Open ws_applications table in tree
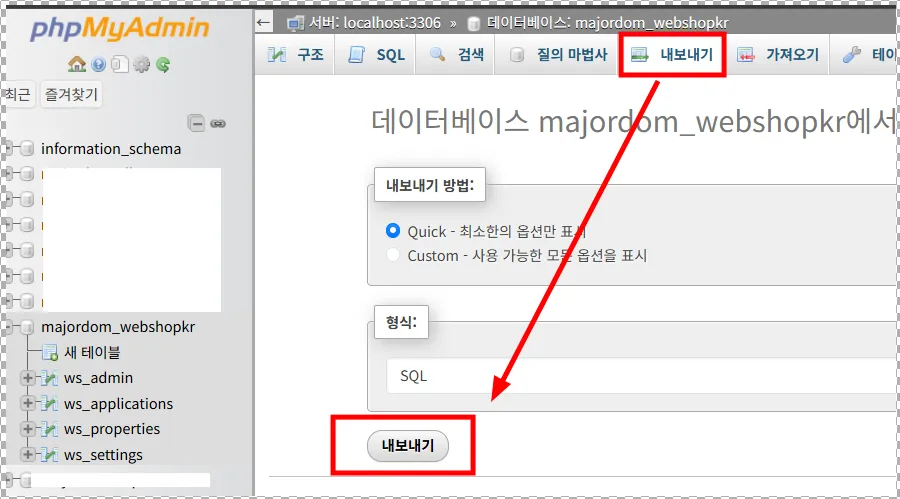Viewport: 900px width, 499px height. pyautogui.click(x=118, y=404)
